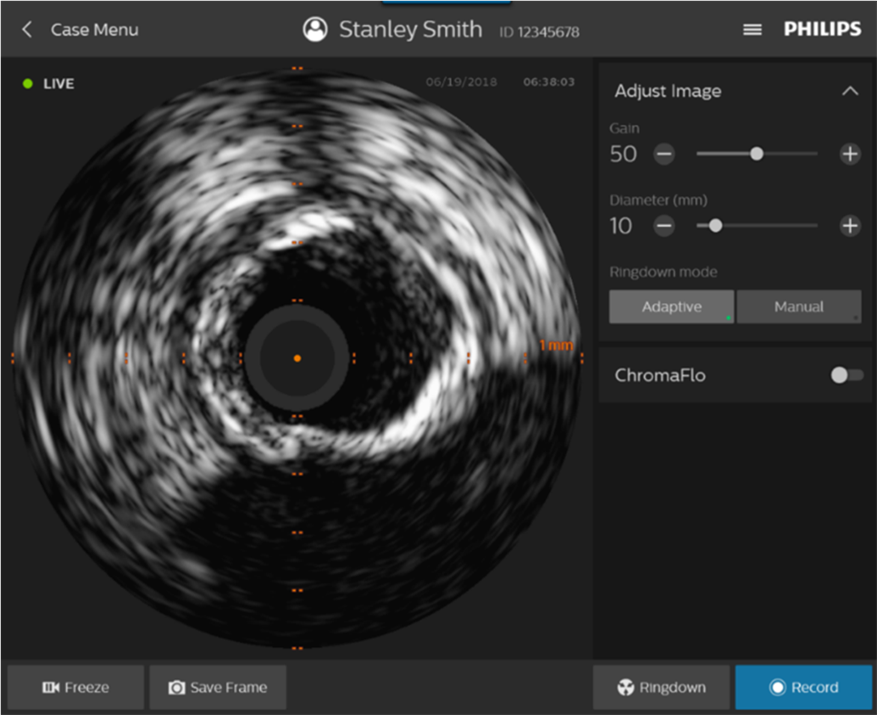Click the orange catheter center dot

(298, 358)
